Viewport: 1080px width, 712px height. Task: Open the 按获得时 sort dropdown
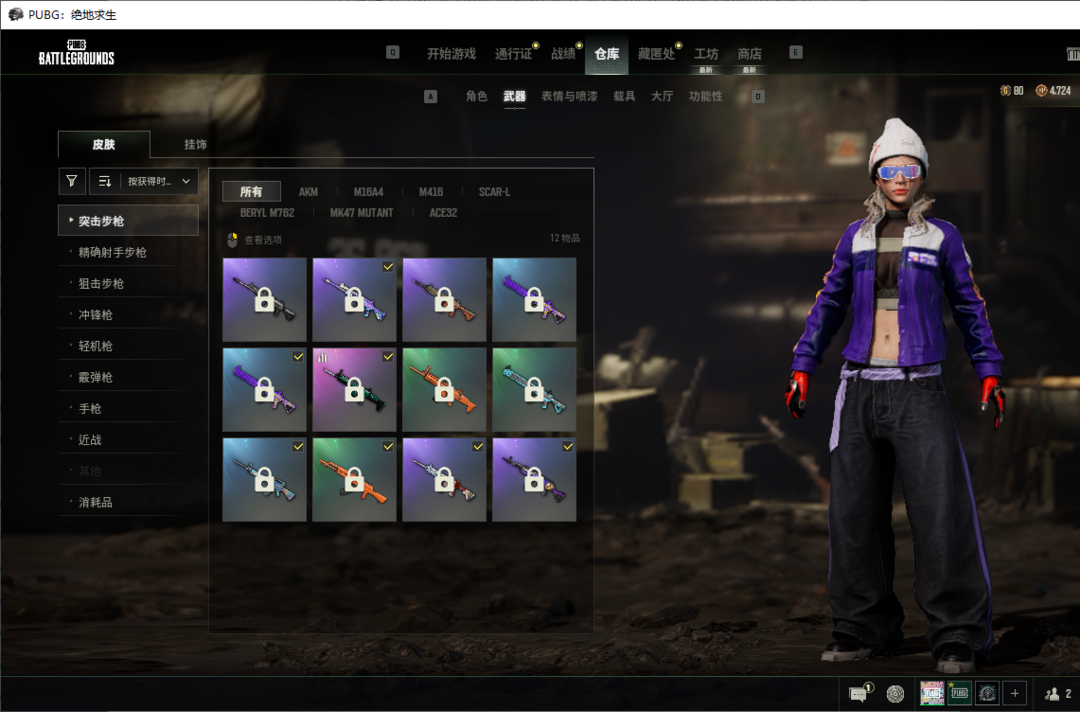click(159, 181)
